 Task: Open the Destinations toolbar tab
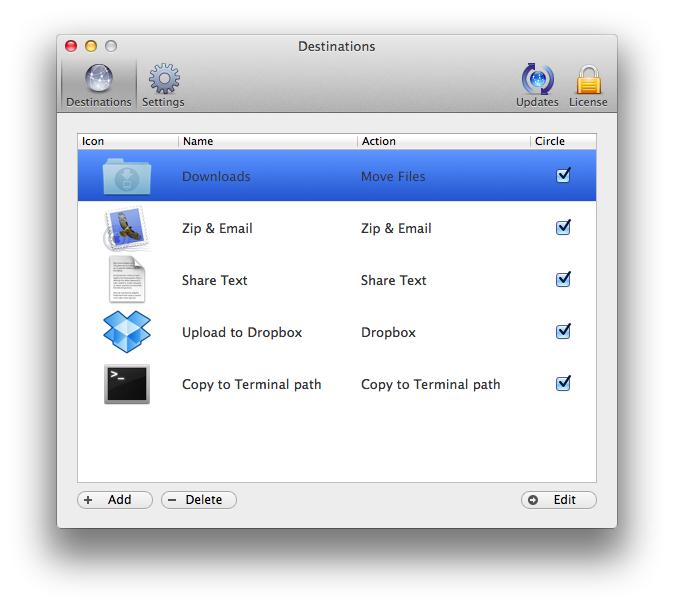click(x=99, y=85)
